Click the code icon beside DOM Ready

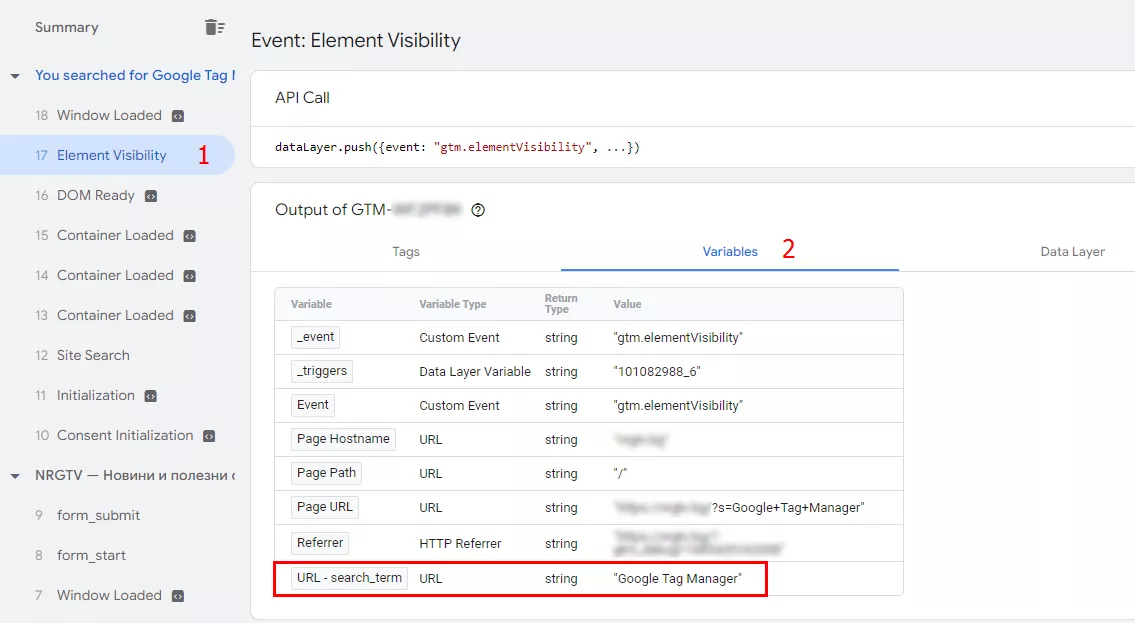tap(151, 196)
